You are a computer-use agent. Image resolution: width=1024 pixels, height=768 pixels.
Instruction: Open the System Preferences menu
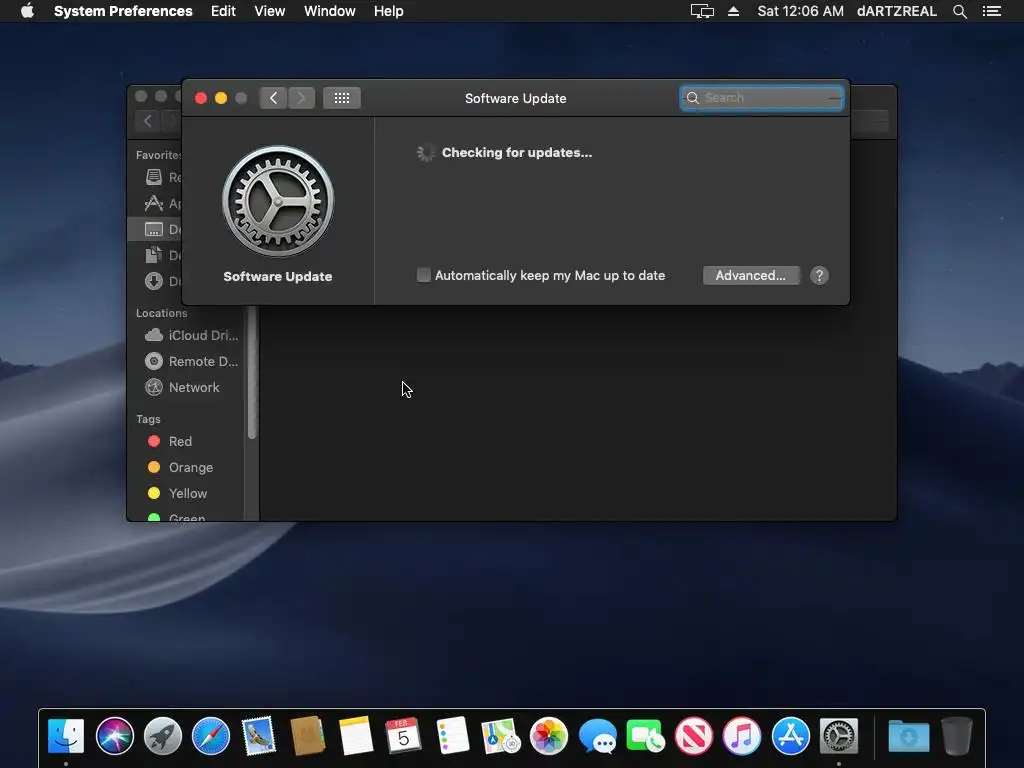[x=123, y=11]
